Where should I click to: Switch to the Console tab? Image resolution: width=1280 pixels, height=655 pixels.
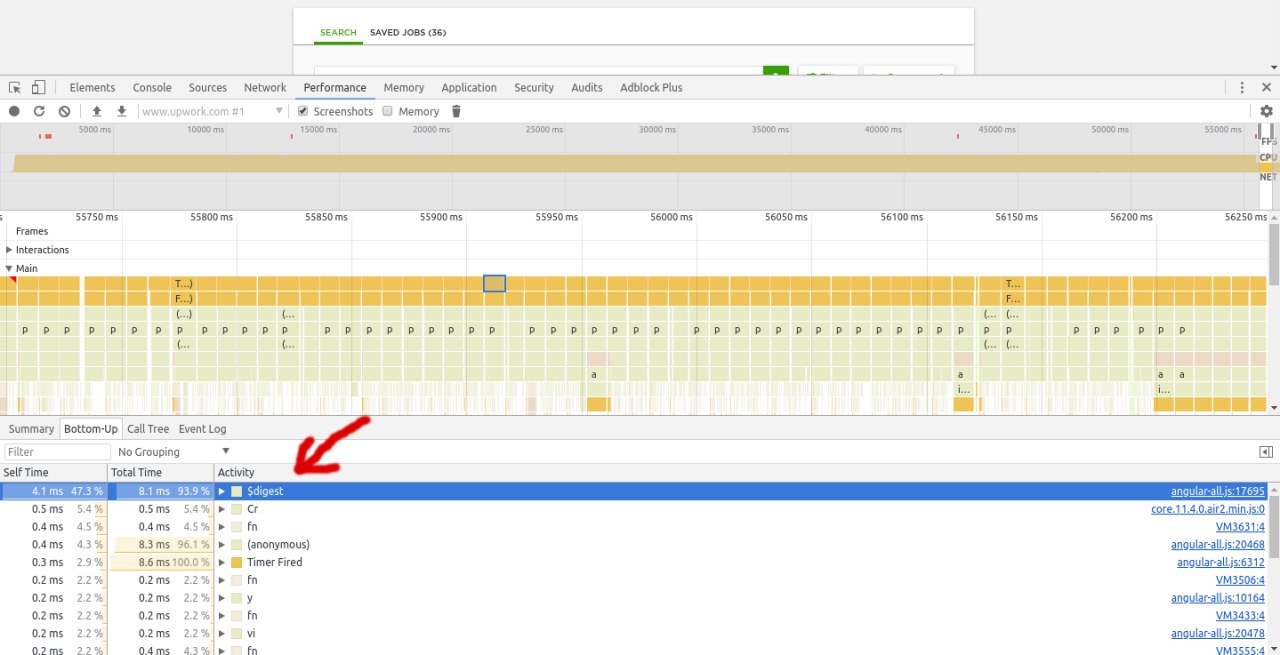coord(152,88)
